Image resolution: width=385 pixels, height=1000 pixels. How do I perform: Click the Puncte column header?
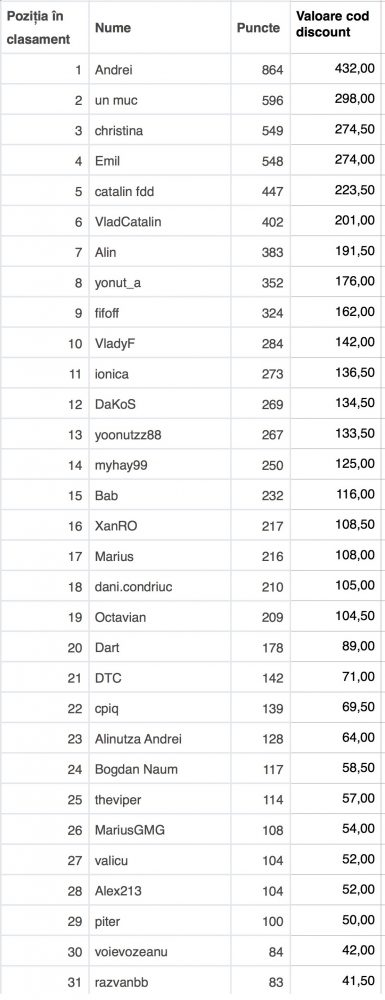(258, 27)
